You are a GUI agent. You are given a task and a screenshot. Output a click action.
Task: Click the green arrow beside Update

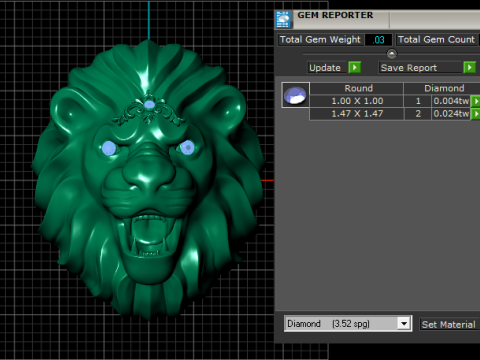tap(355, 68)
